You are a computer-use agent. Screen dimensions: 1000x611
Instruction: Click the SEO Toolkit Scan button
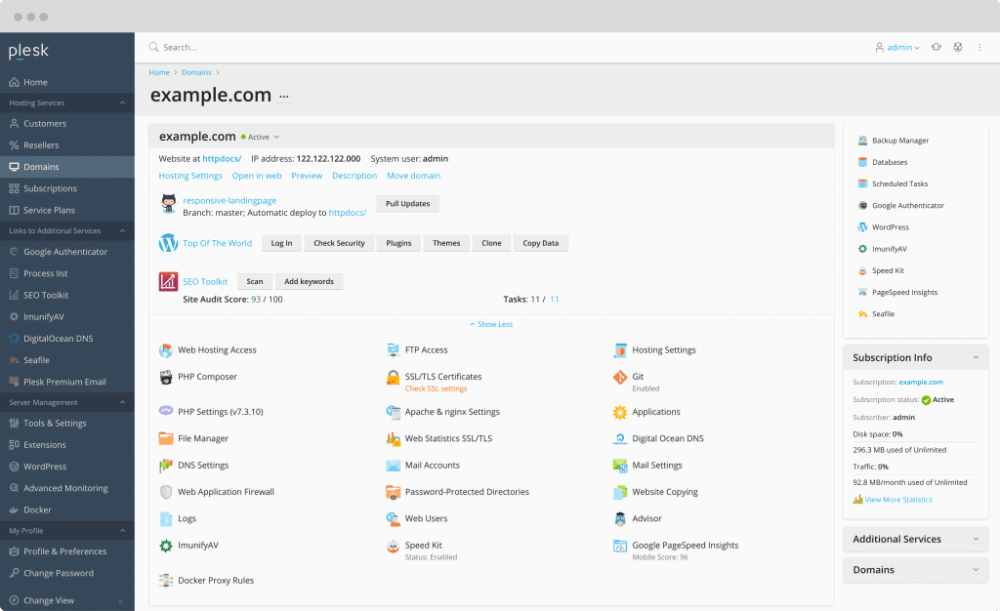click(x=254, y=281)
